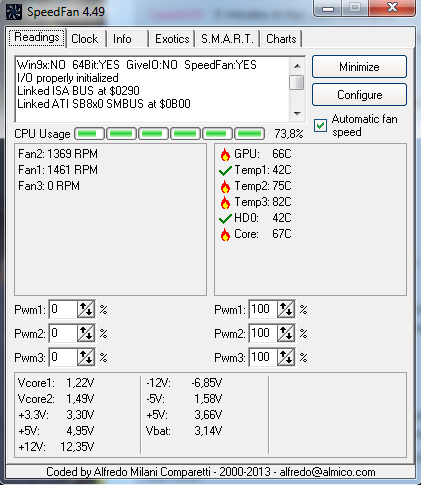Click the Minimize button
421x485 pixels.
tap(359, 67)
